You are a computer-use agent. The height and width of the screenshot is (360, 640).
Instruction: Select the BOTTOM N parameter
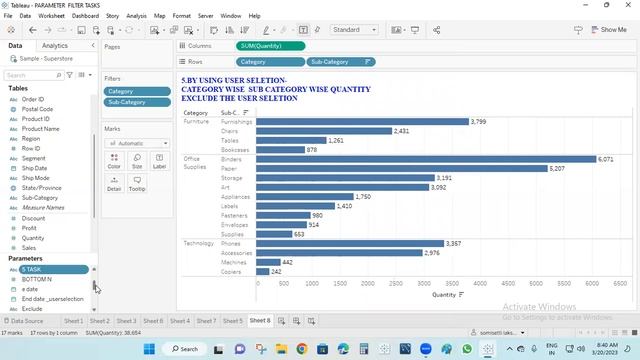point(36,280)
